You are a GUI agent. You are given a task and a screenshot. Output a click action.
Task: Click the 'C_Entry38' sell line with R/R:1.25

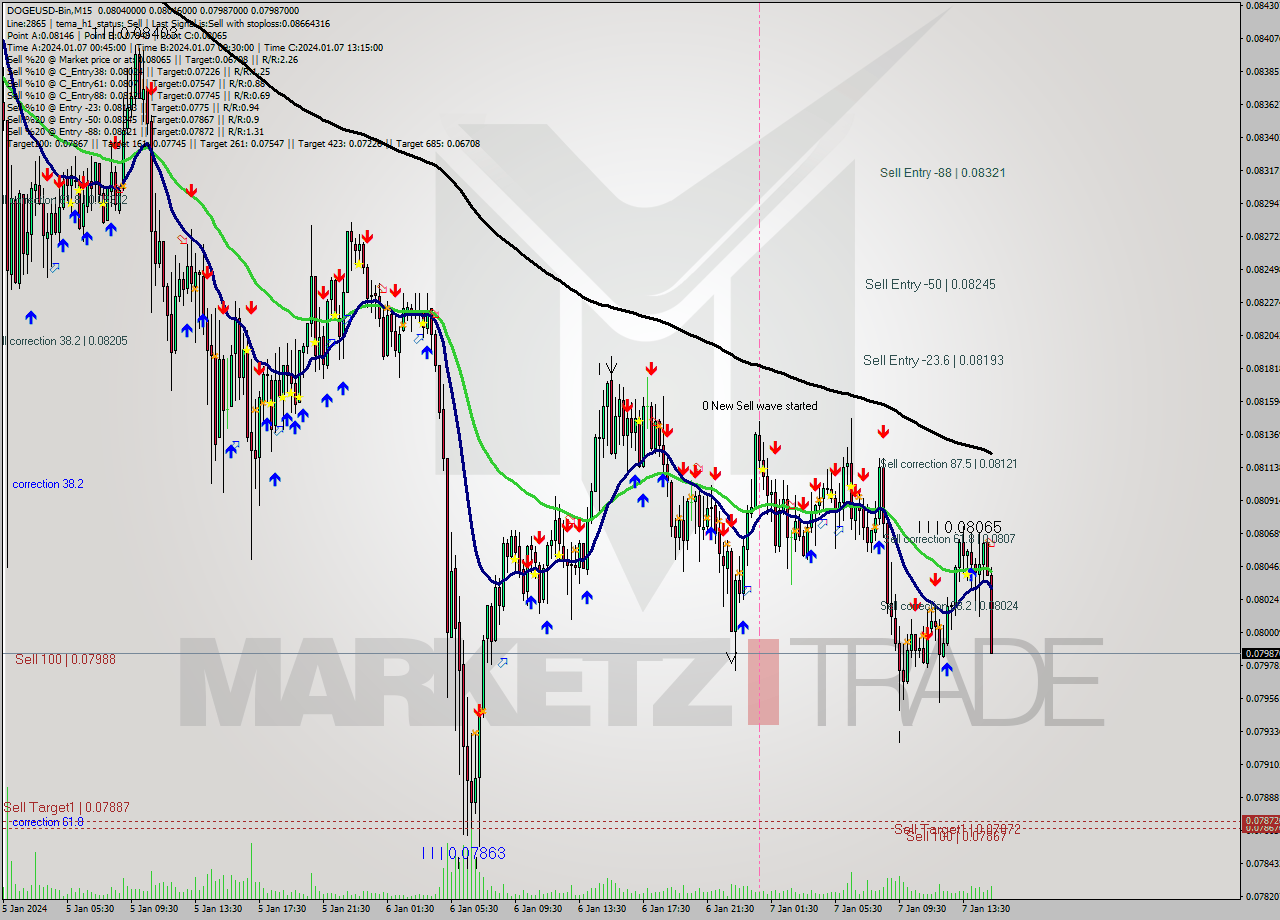(138, 71)
